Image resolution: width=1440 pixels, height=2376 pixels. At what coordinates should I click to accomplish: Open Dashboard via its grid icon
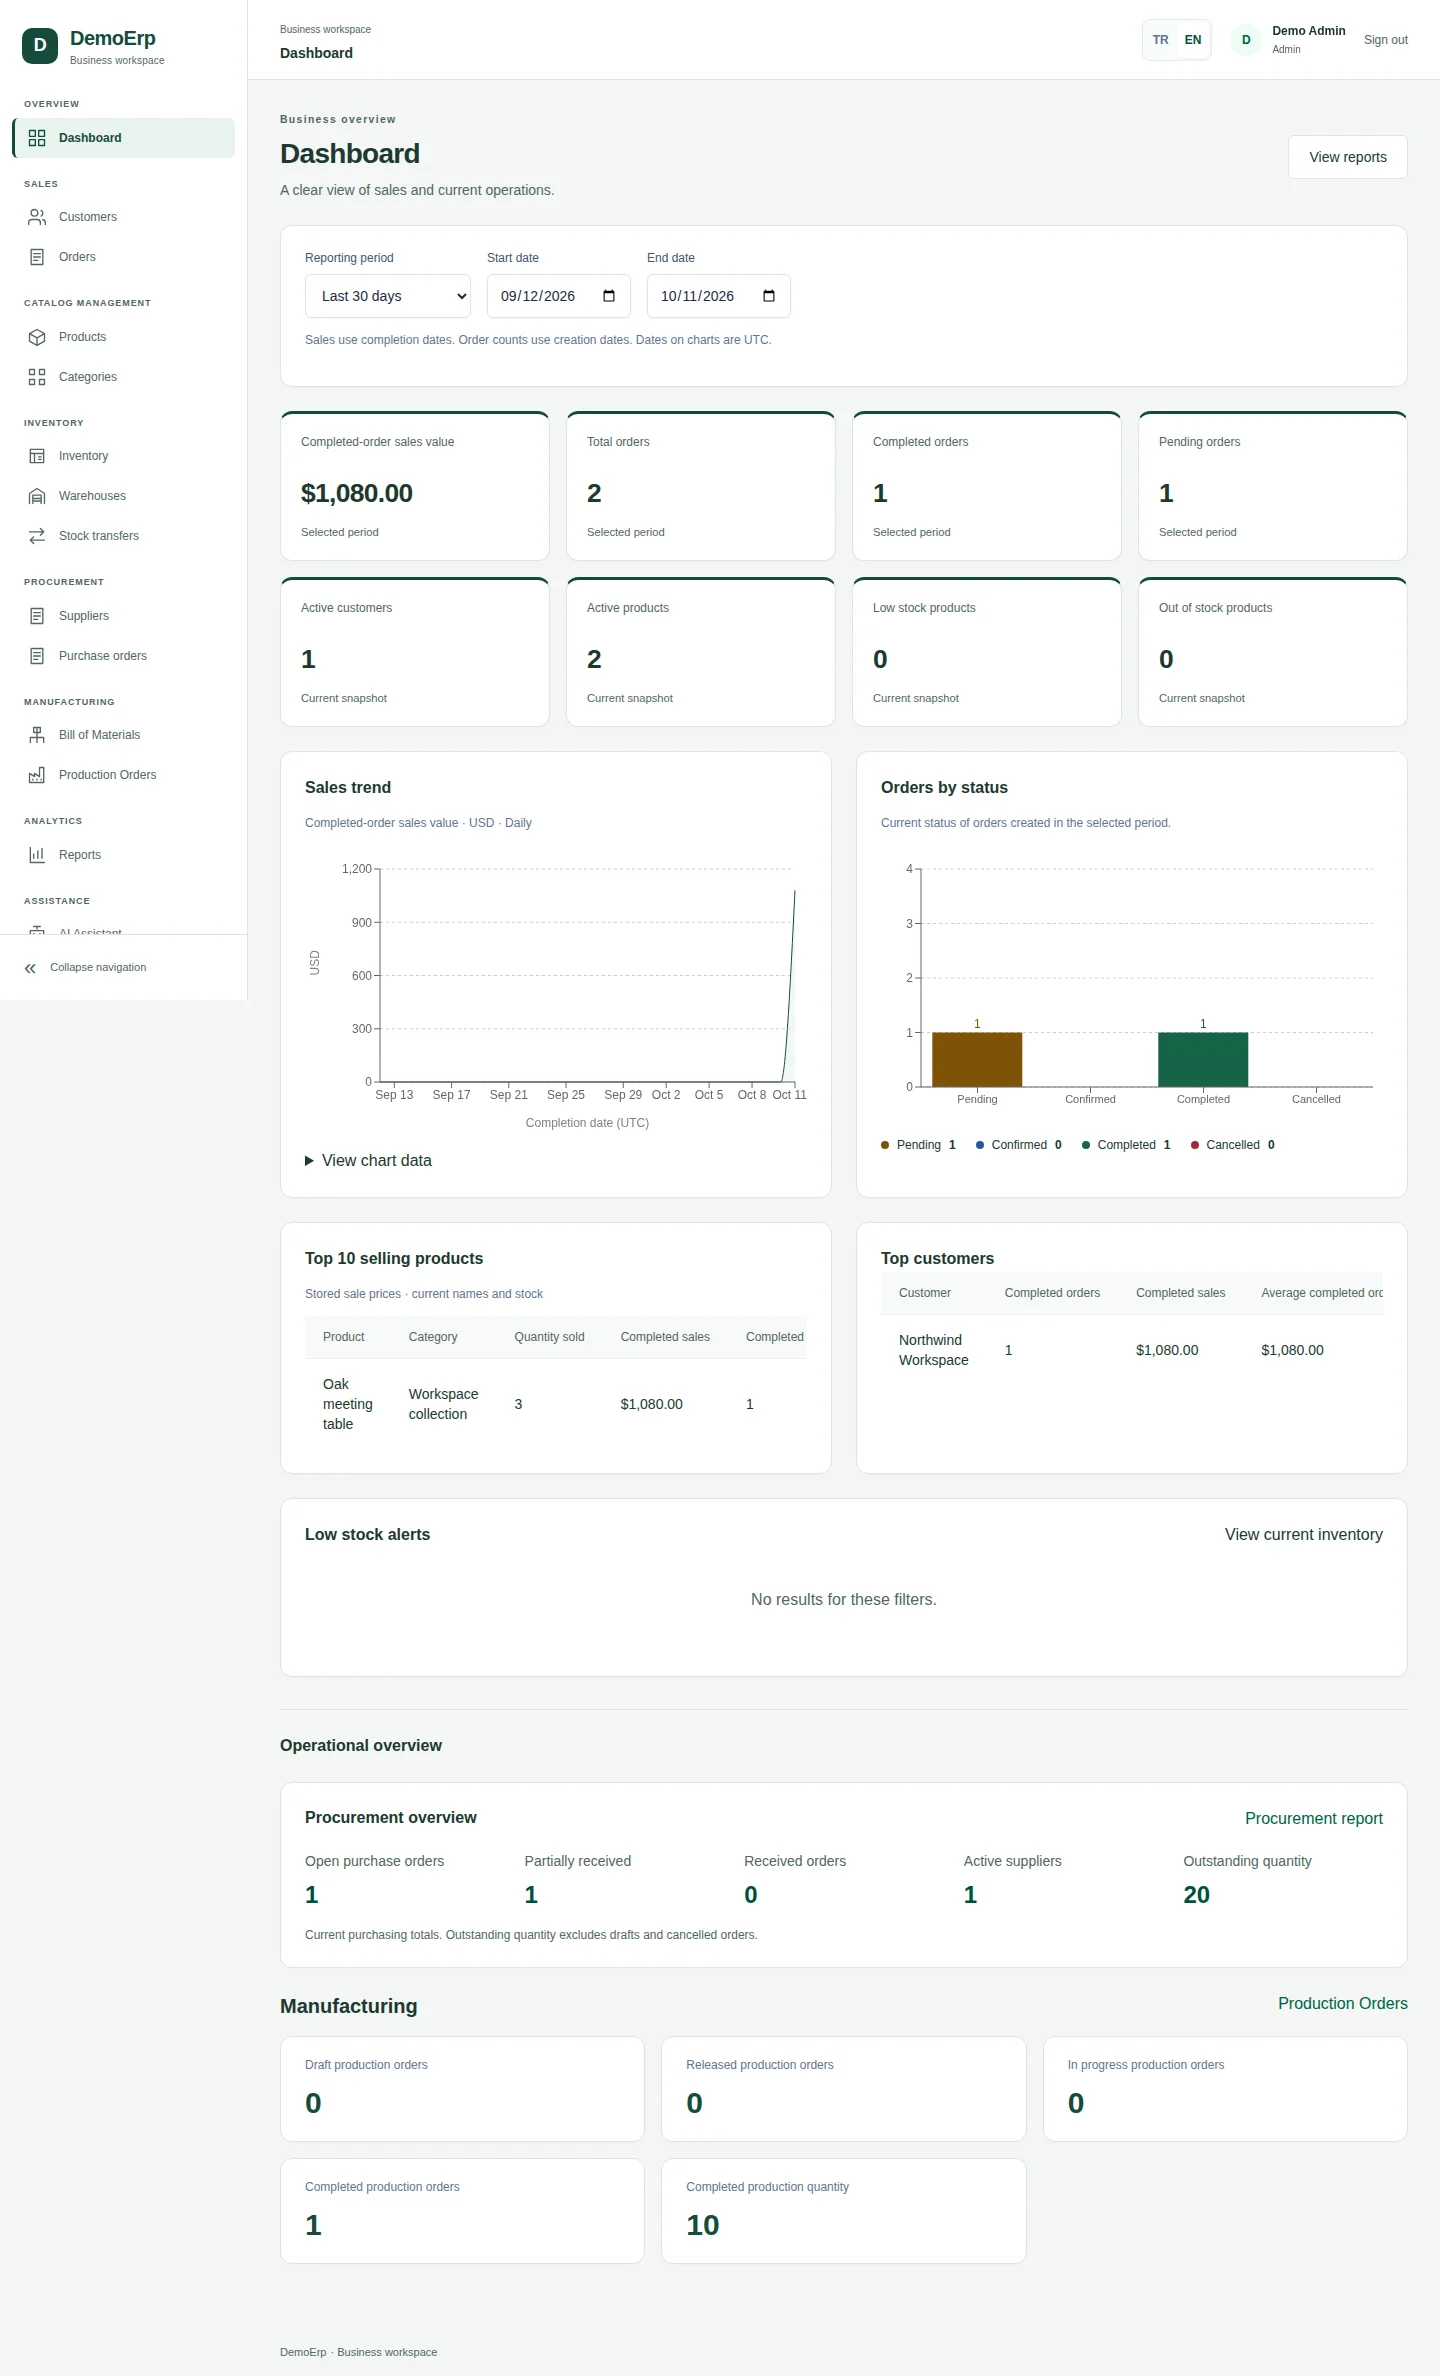click(37, 138)
